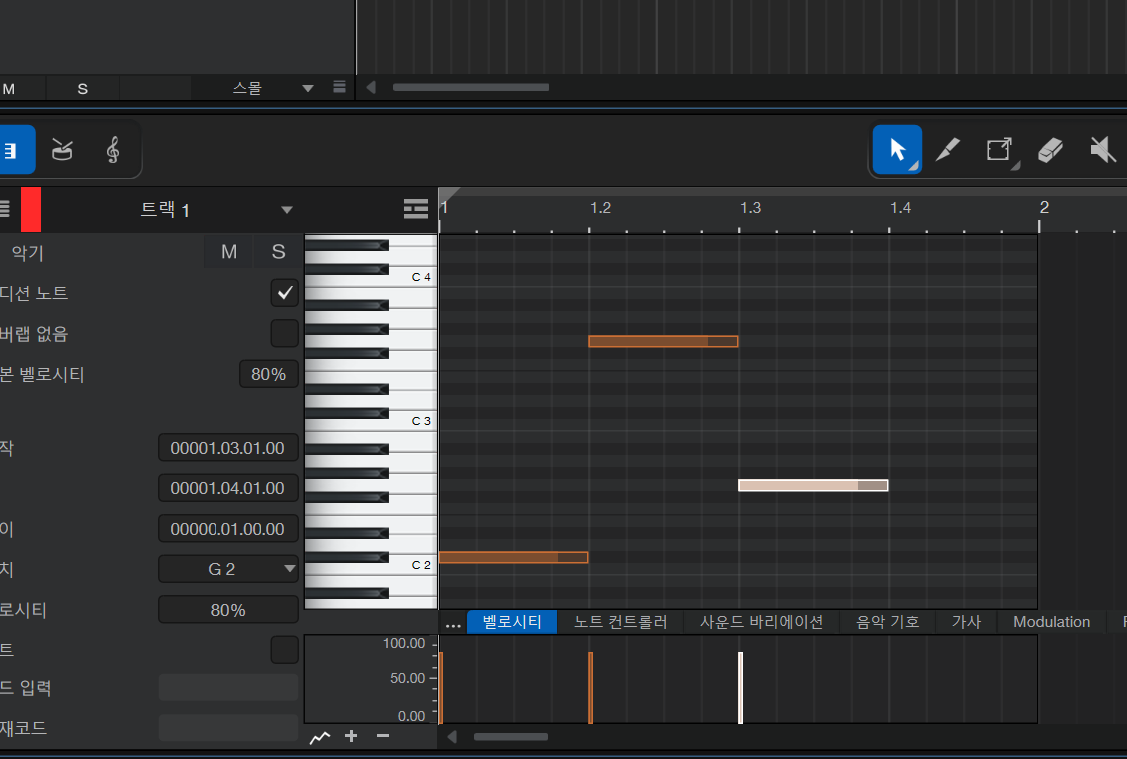Enable the 오버랩 없음 checkbox

click(285, 333)
